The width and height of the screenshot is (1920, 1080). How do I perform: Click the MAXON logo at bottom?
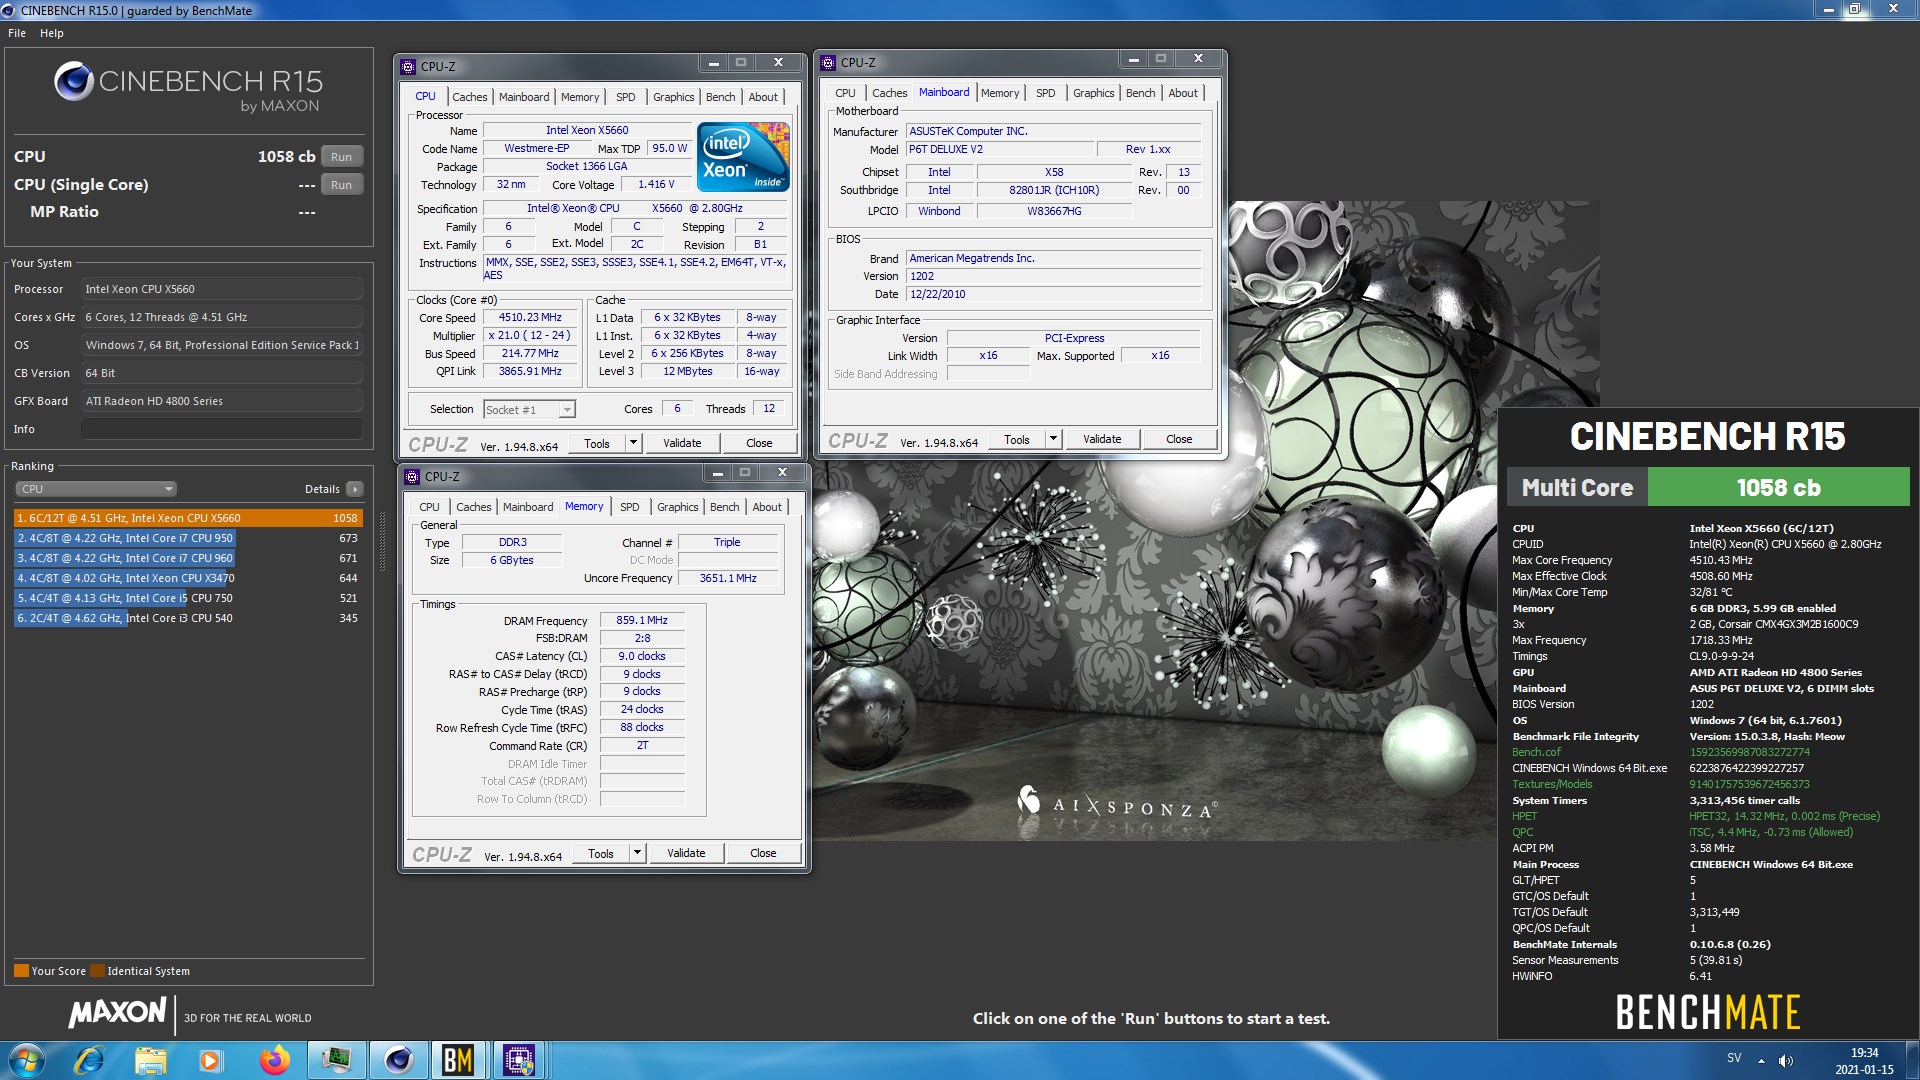click(x=118, y=1012)
